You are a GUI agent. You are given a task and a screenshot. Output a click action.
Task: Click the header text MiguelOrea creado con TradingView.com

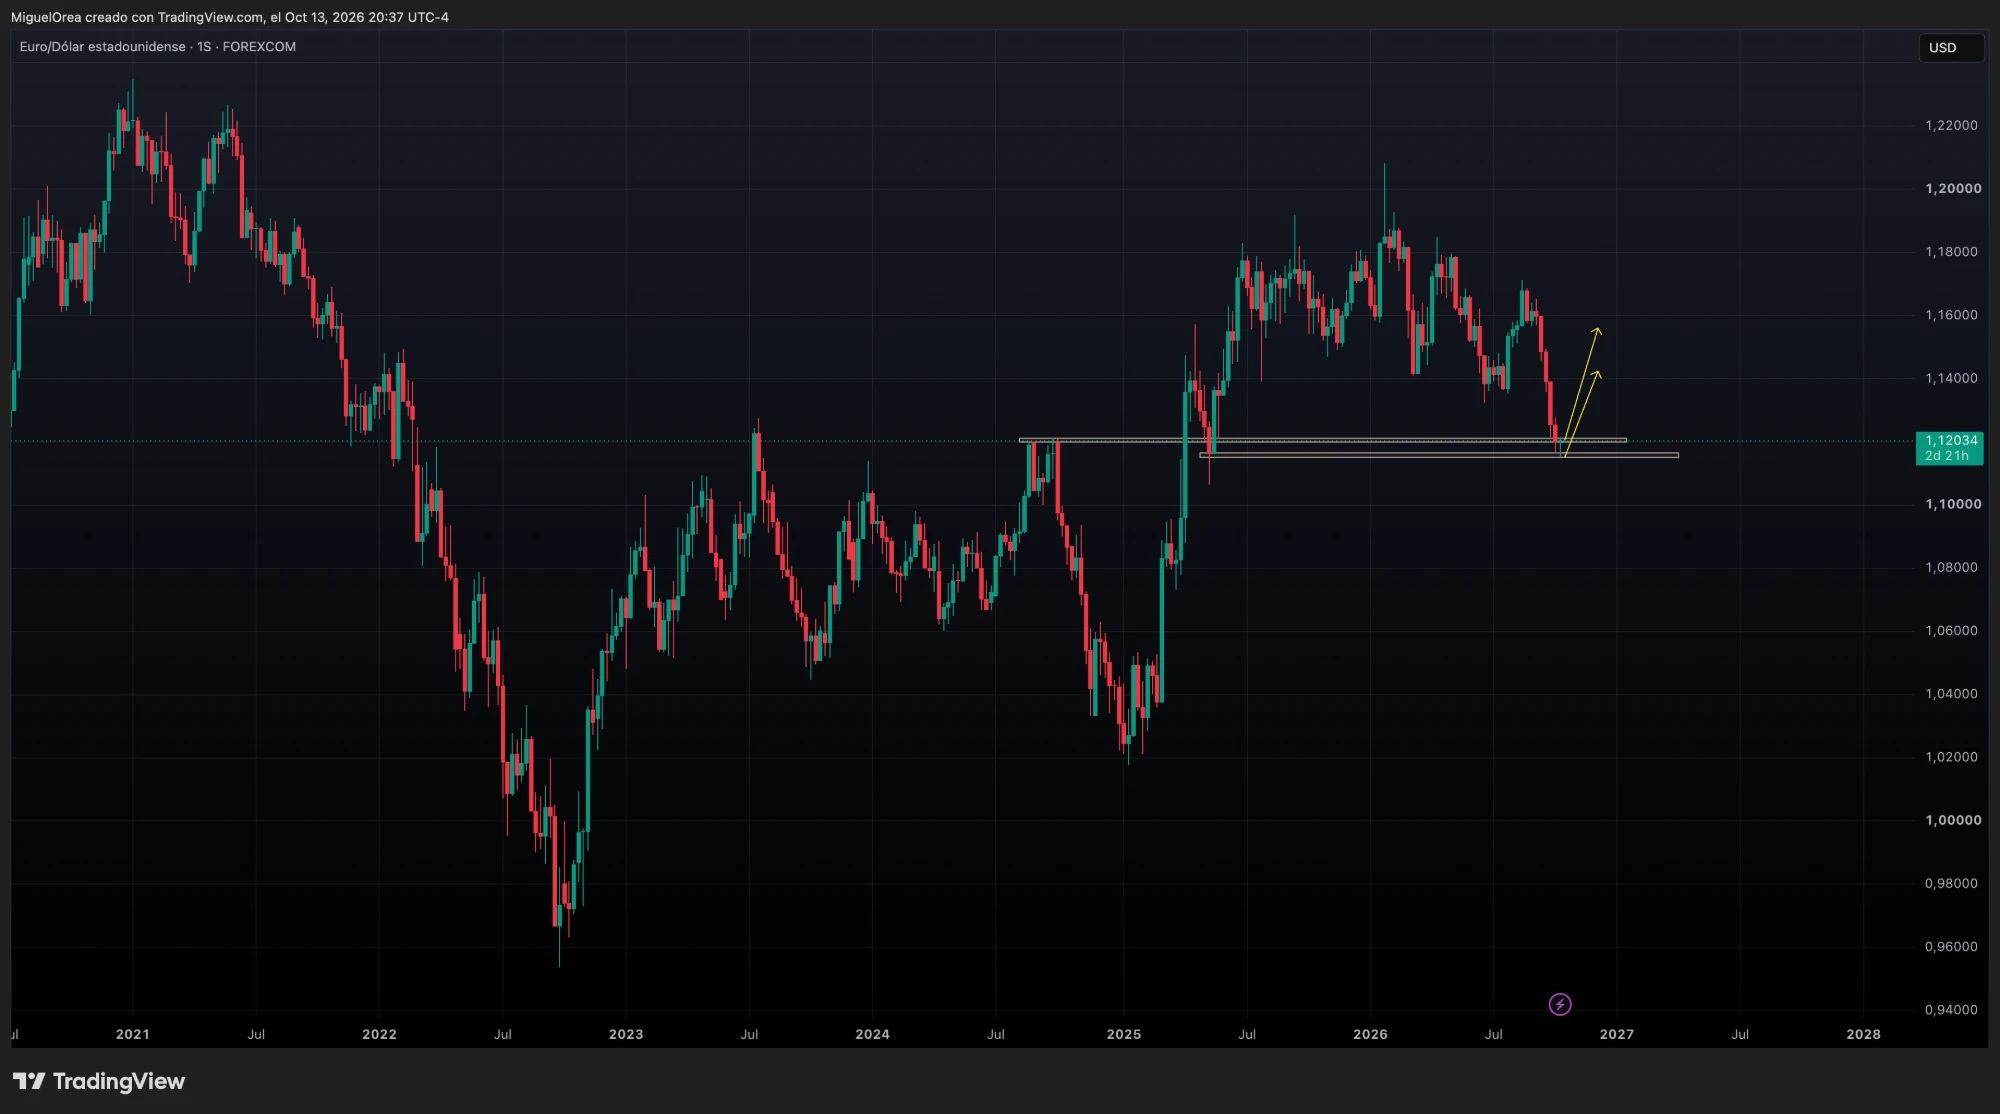point(138,17)
